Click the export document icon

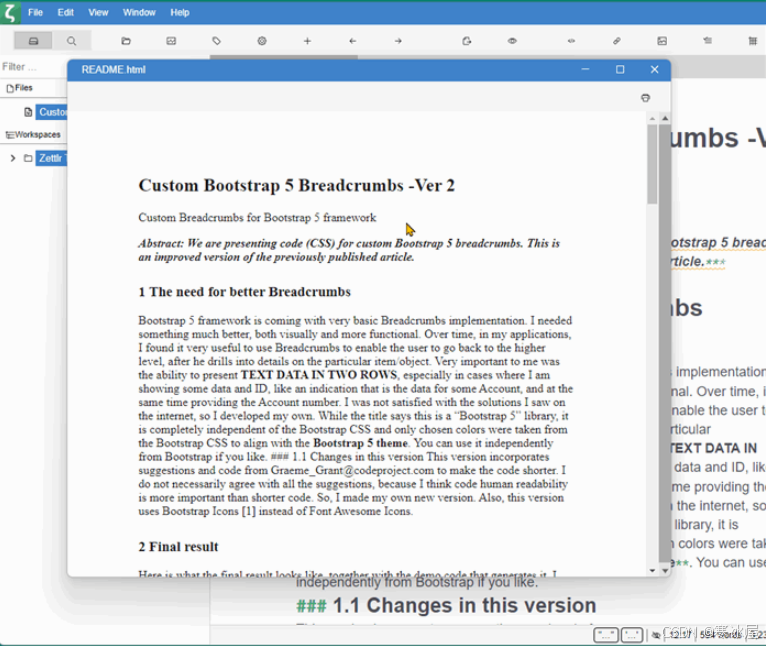467,41
